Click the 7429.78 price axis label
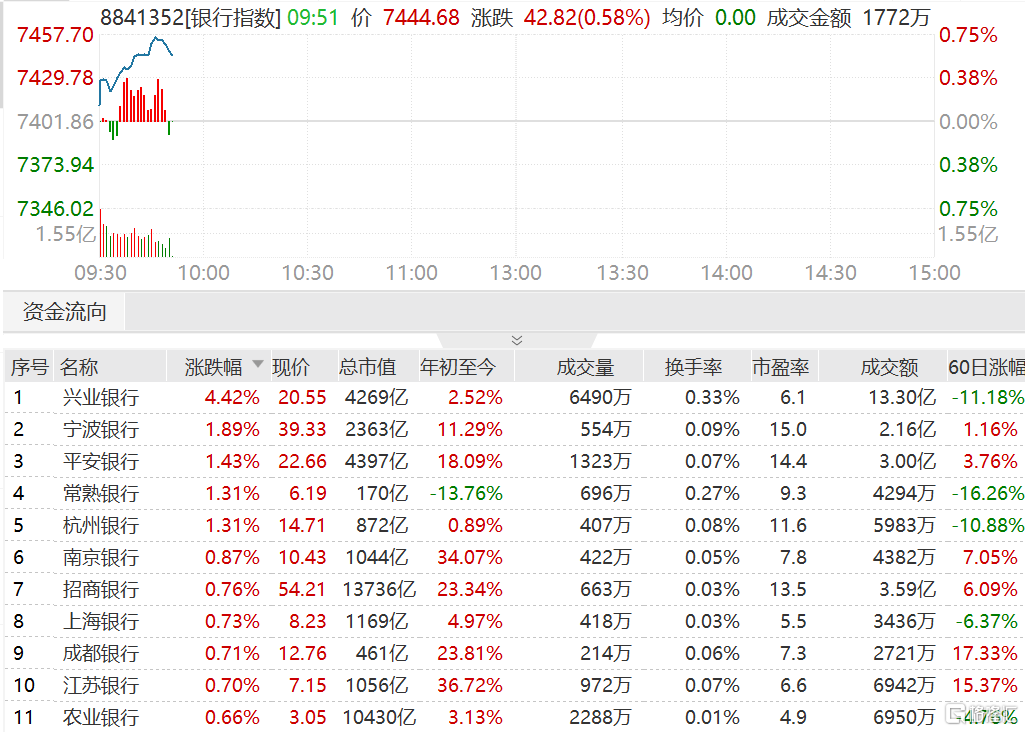1025x732 pixels. pos(56,78)
